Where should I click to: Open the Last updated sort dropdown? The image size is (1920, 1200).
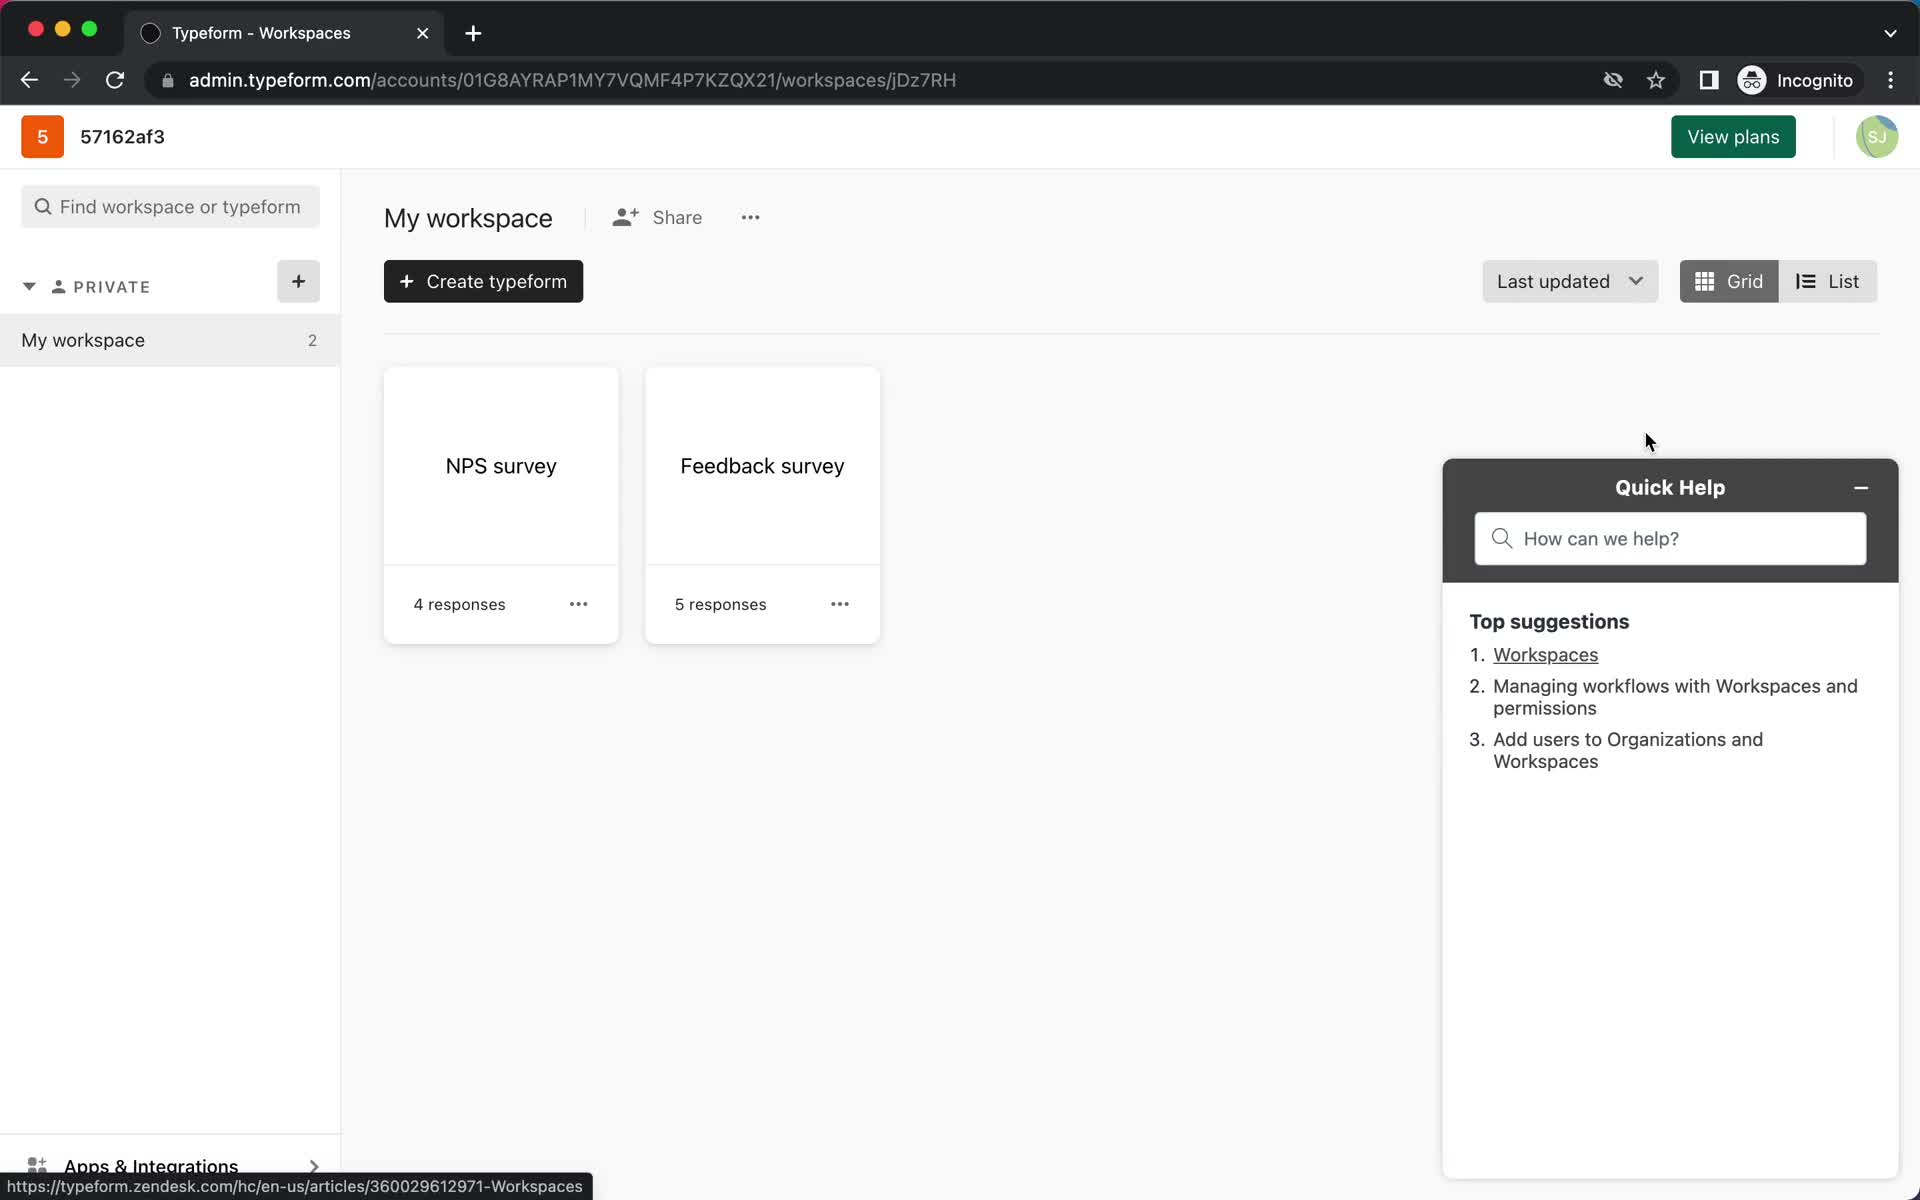pyautogui.click(x=1569, y=281)
